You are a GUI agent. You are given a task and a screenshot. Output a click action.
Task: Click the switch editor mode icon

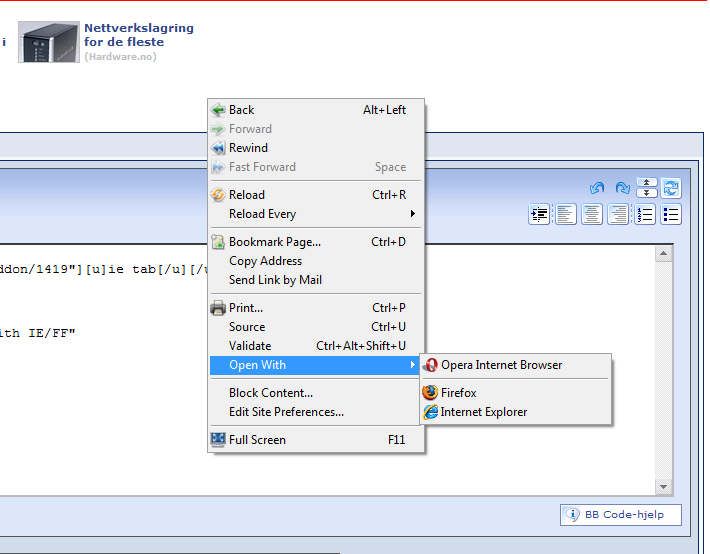pyautogui.click(x=671, y=188)
